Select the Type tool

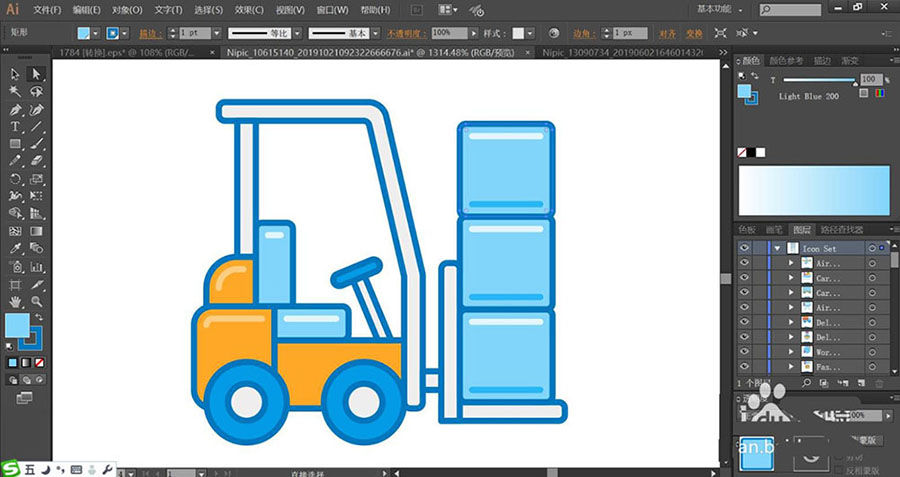pos(16,128)
